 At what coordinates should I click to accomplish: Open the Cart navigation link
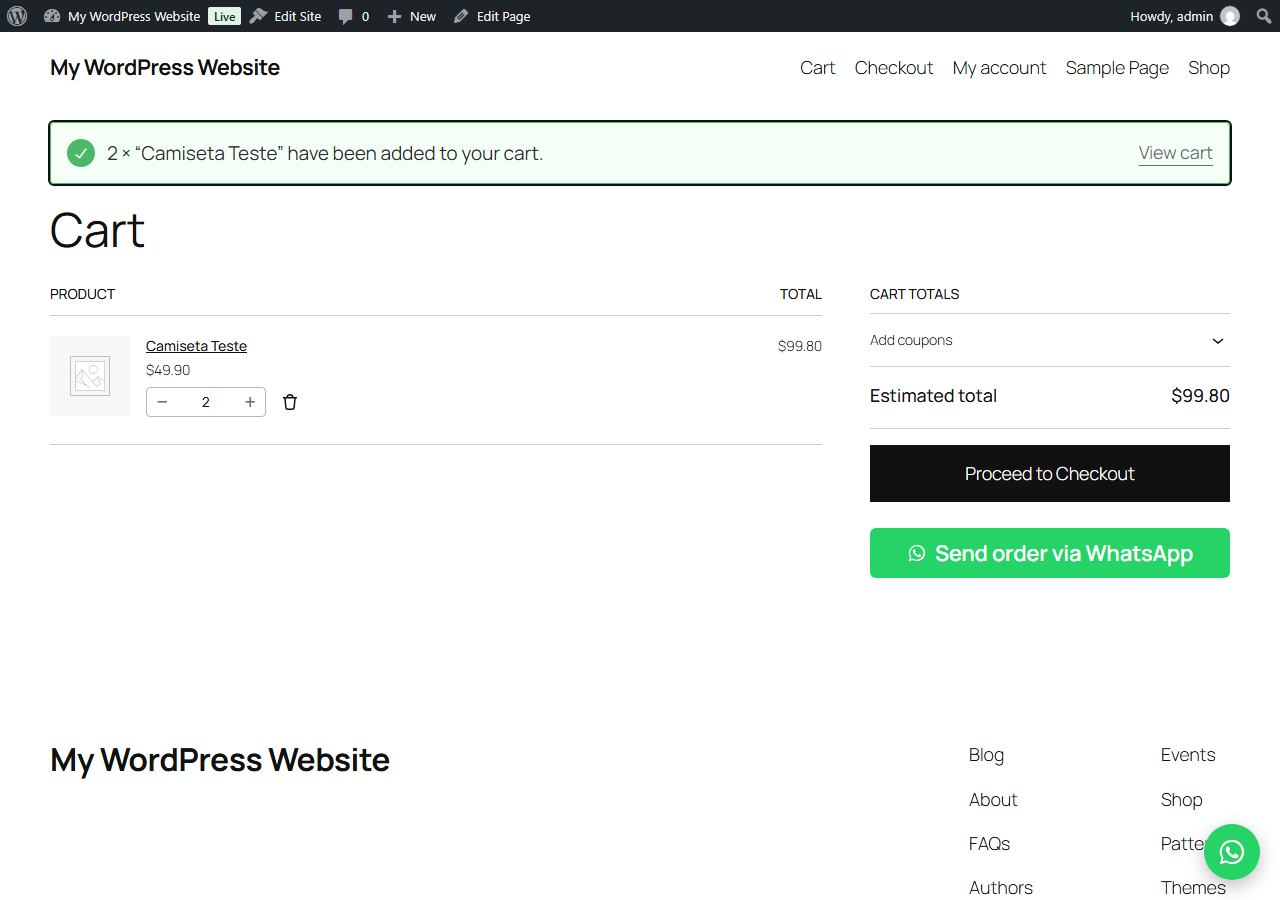[817, 68]
